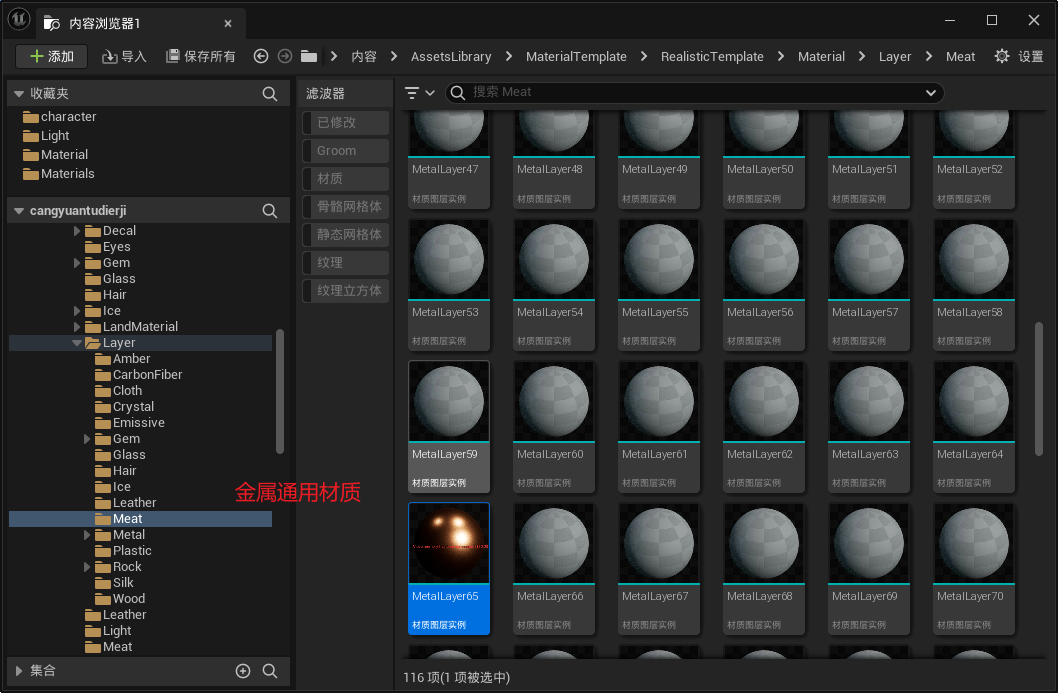This screenshot has width=1058, height=693.
Task: Click the add collection plus icon
Action: tap(243, 671)
